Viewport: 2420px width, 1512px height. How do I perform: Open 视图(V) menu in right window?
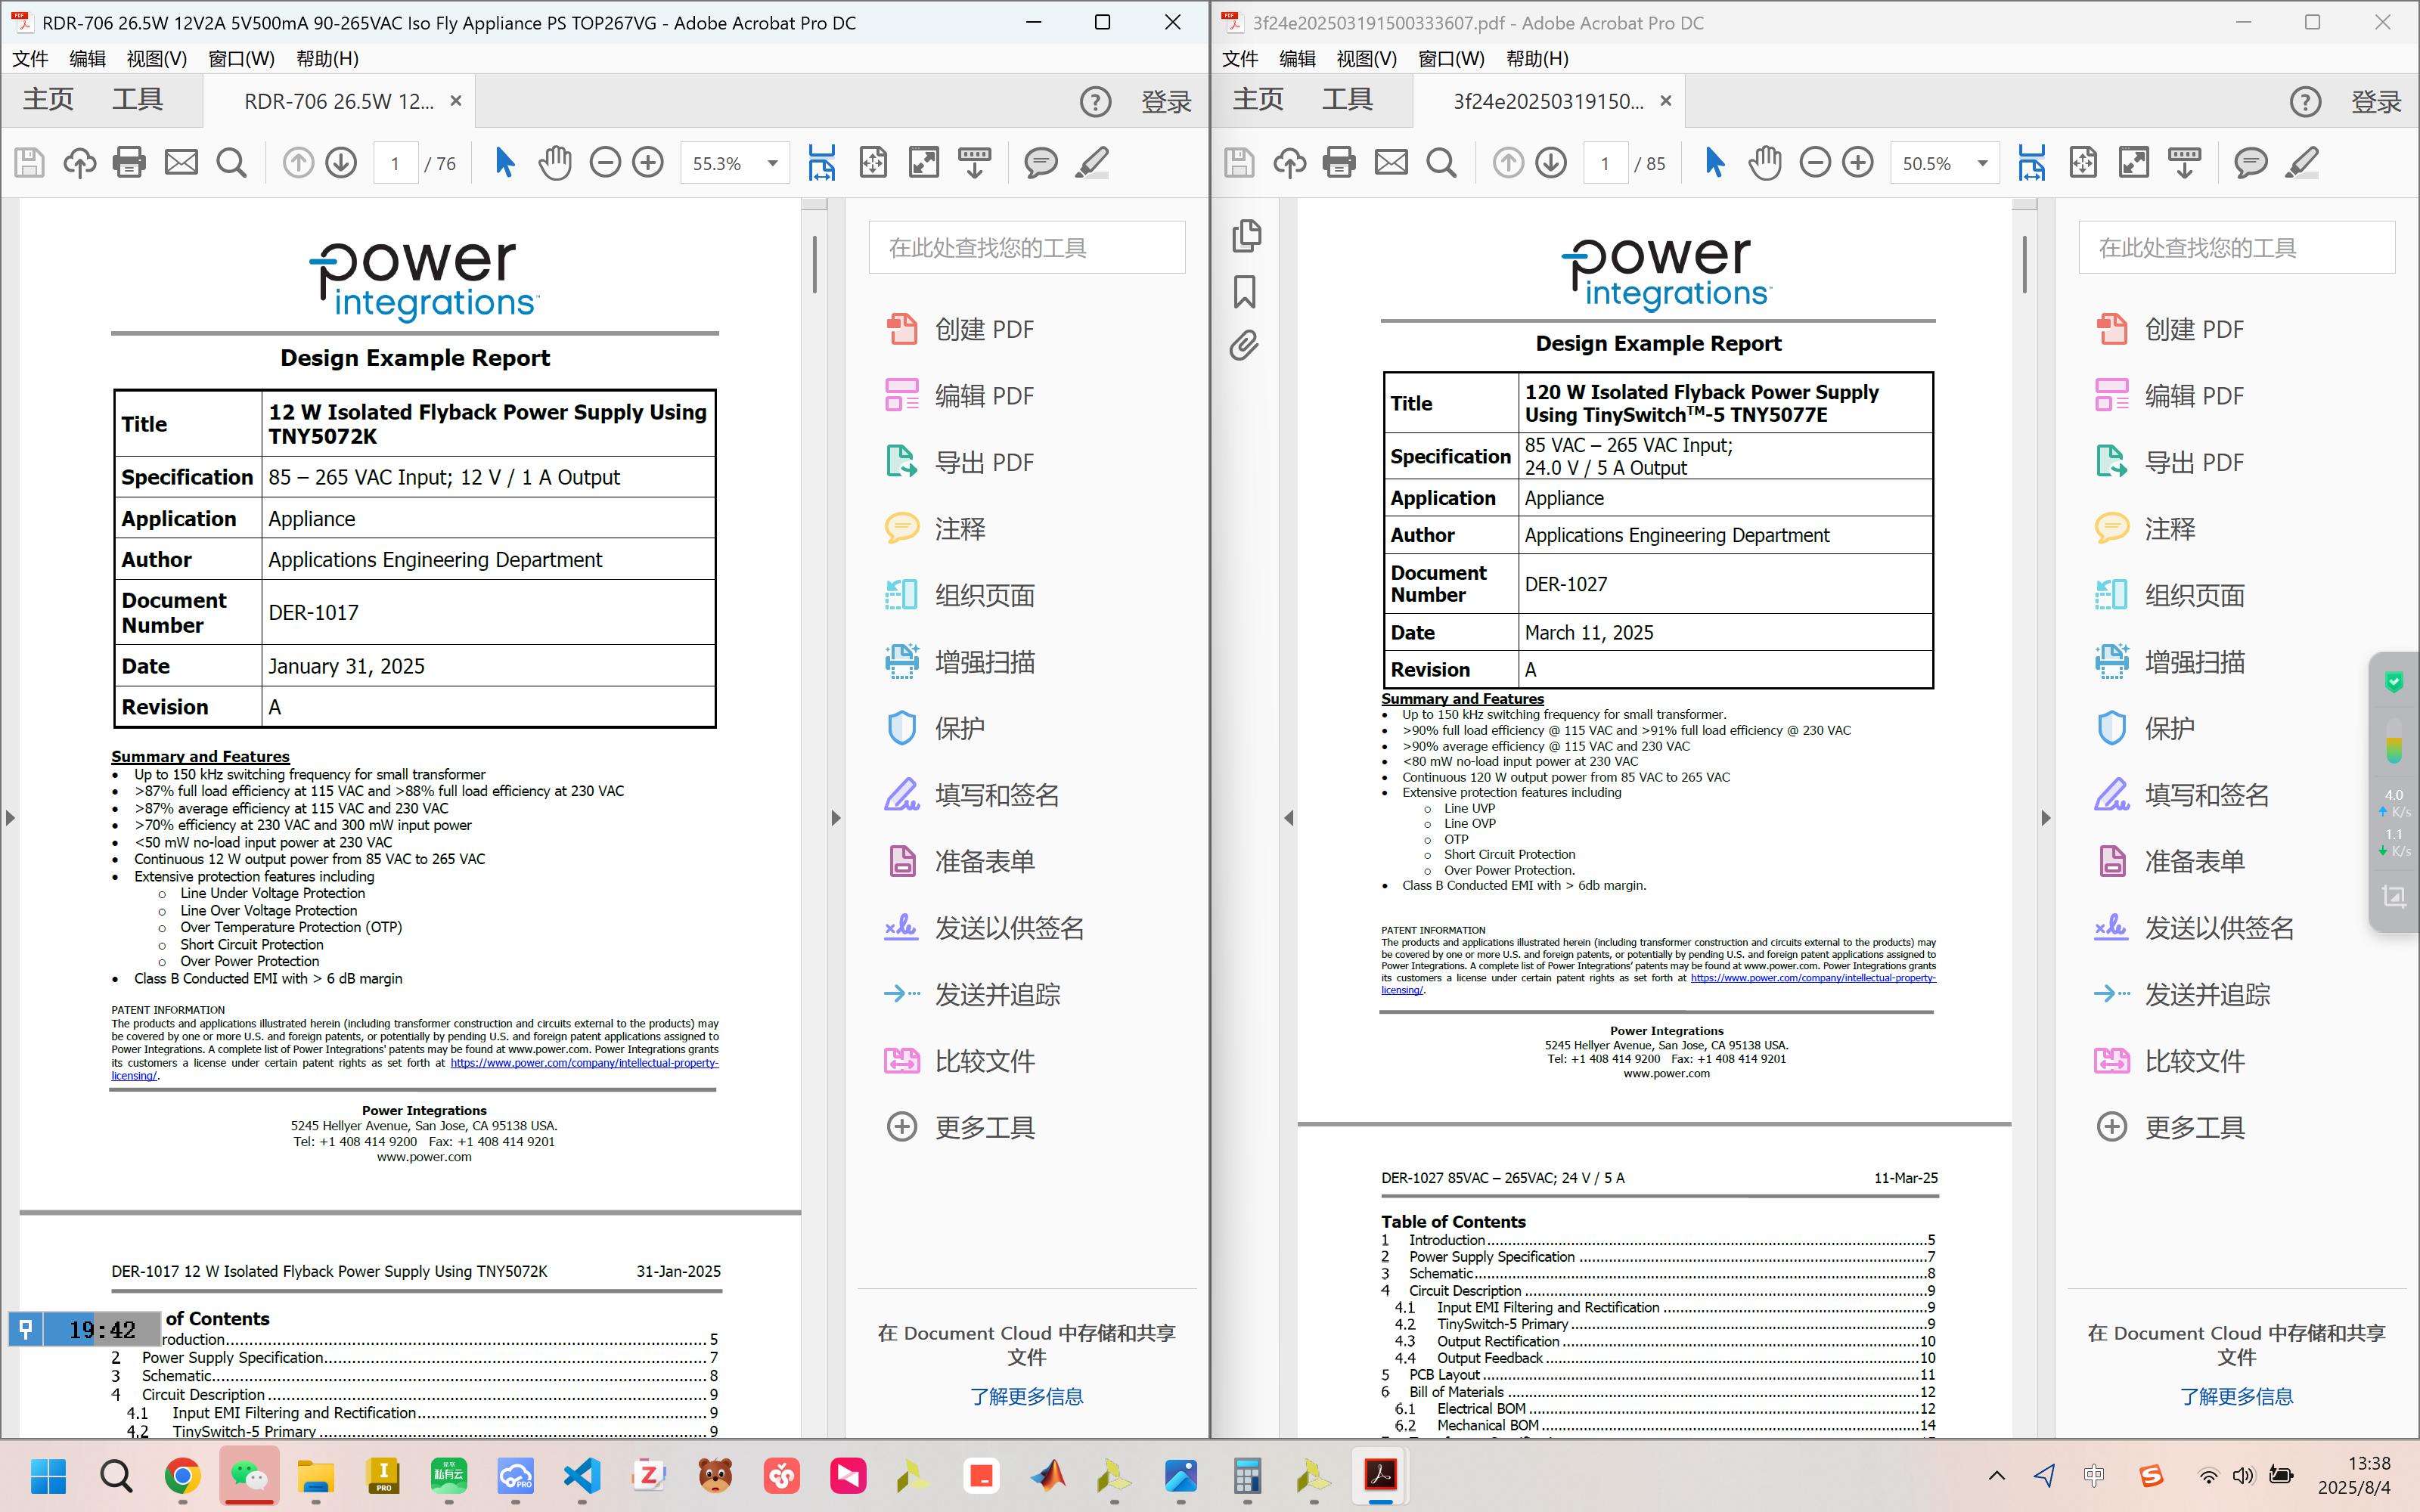(1366, 58)
